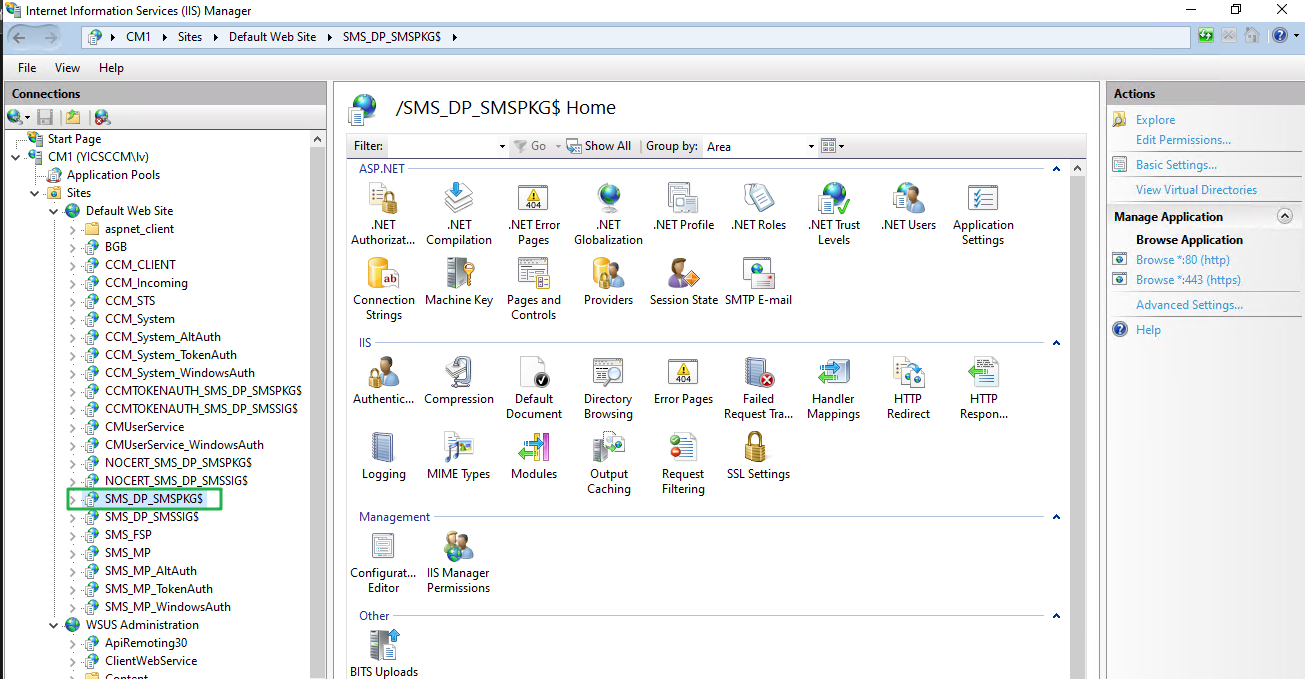Viewport: 1305px width, 679px height.
Task: Open the View menu
Action: 67,68
